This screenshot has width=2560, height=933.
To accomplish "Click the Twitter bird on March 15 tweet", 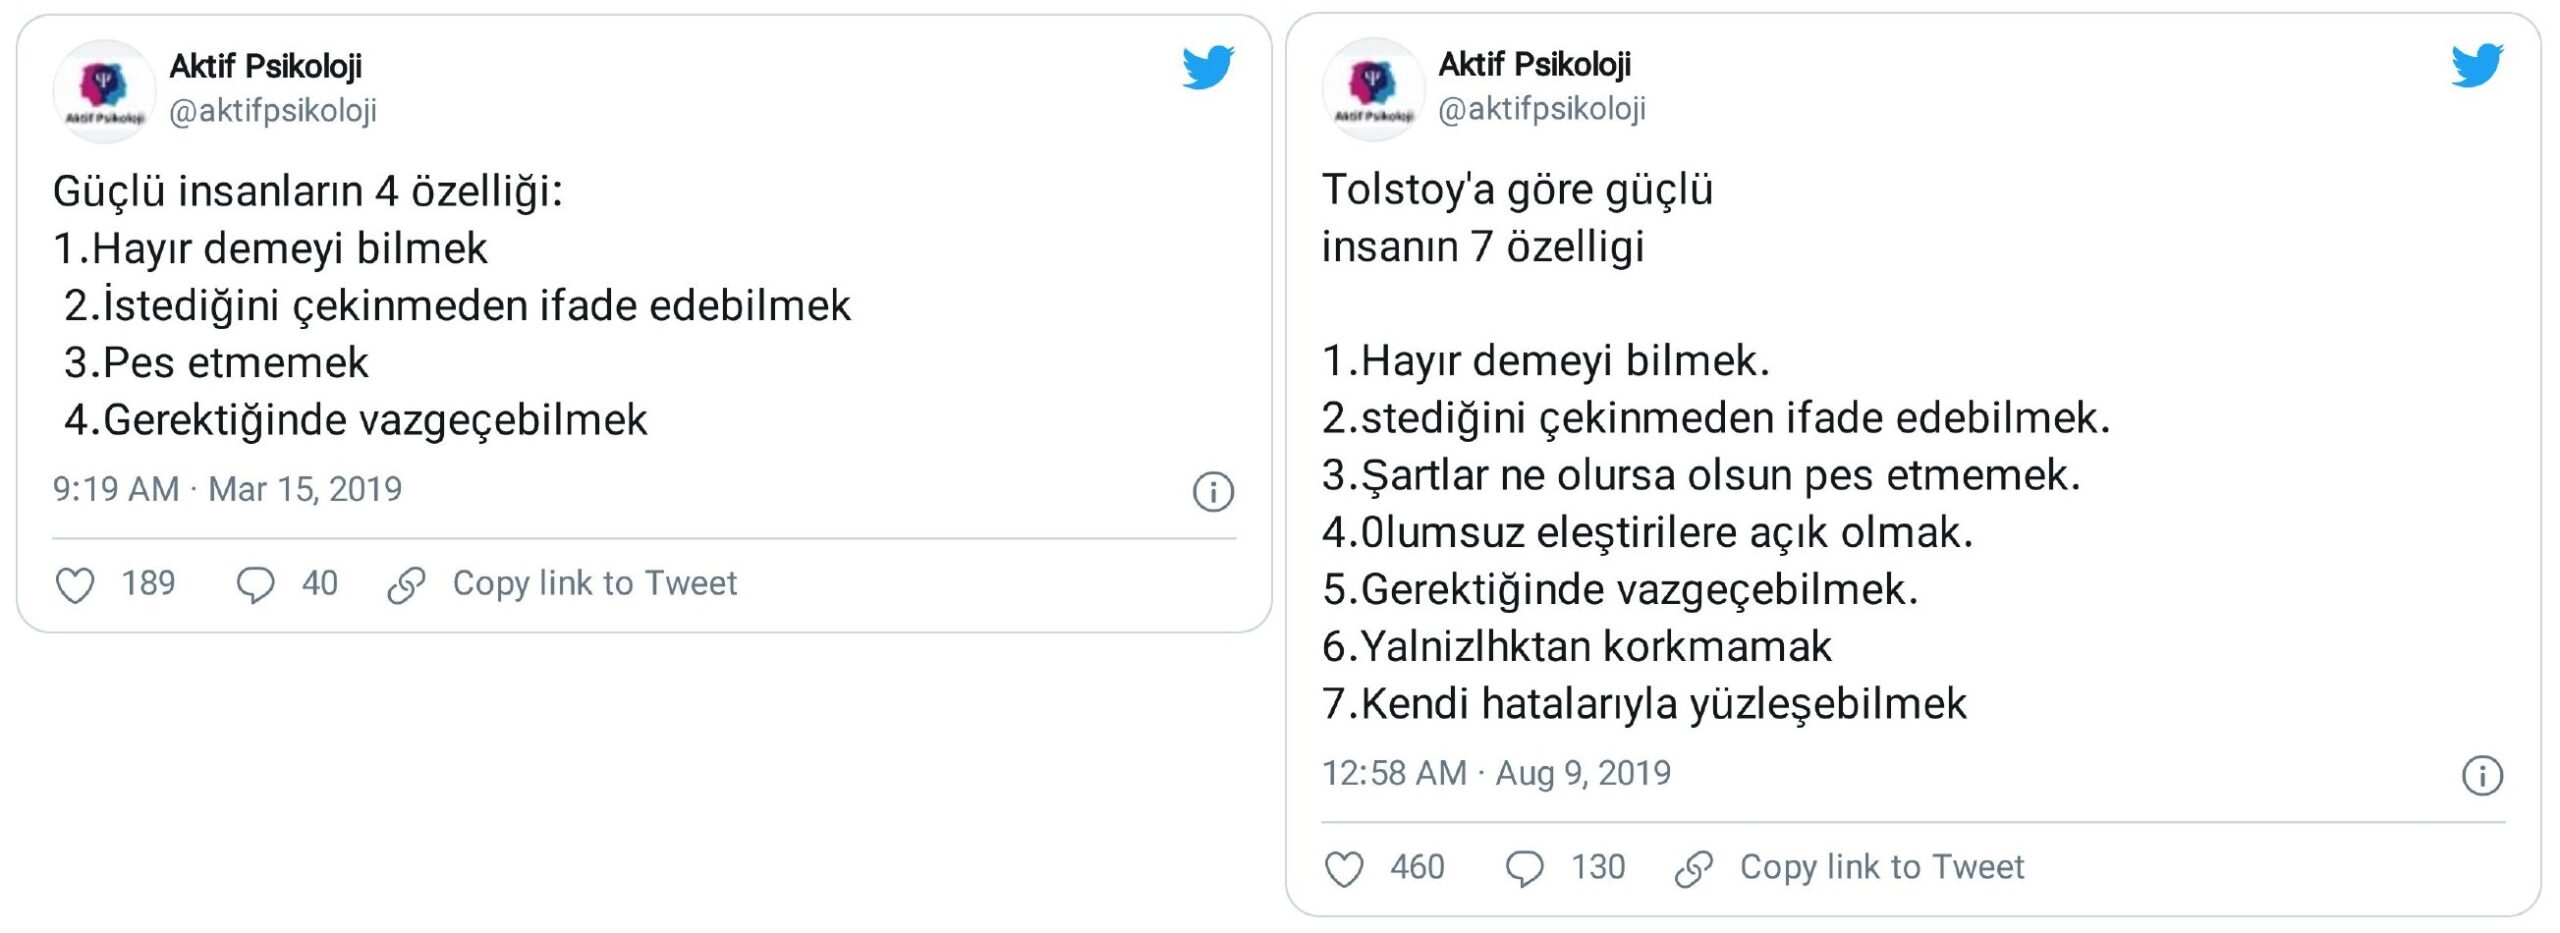I will click(1208, 67).
